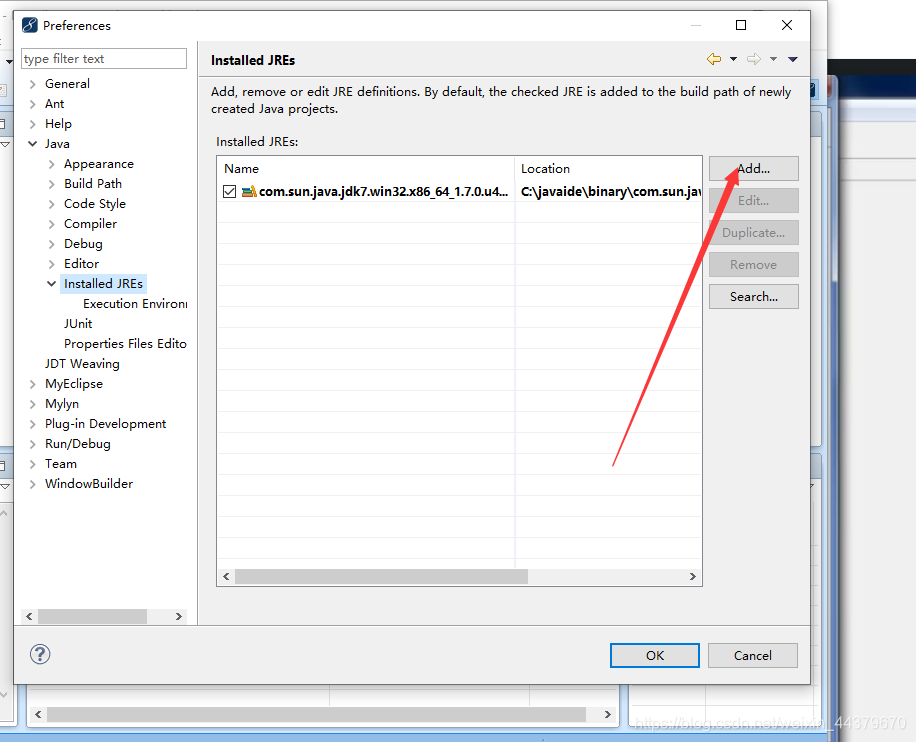The width and height of the screenshot is (916, 742).
Task: Click tree panel scroll left arrow
Action: point(29,616)
